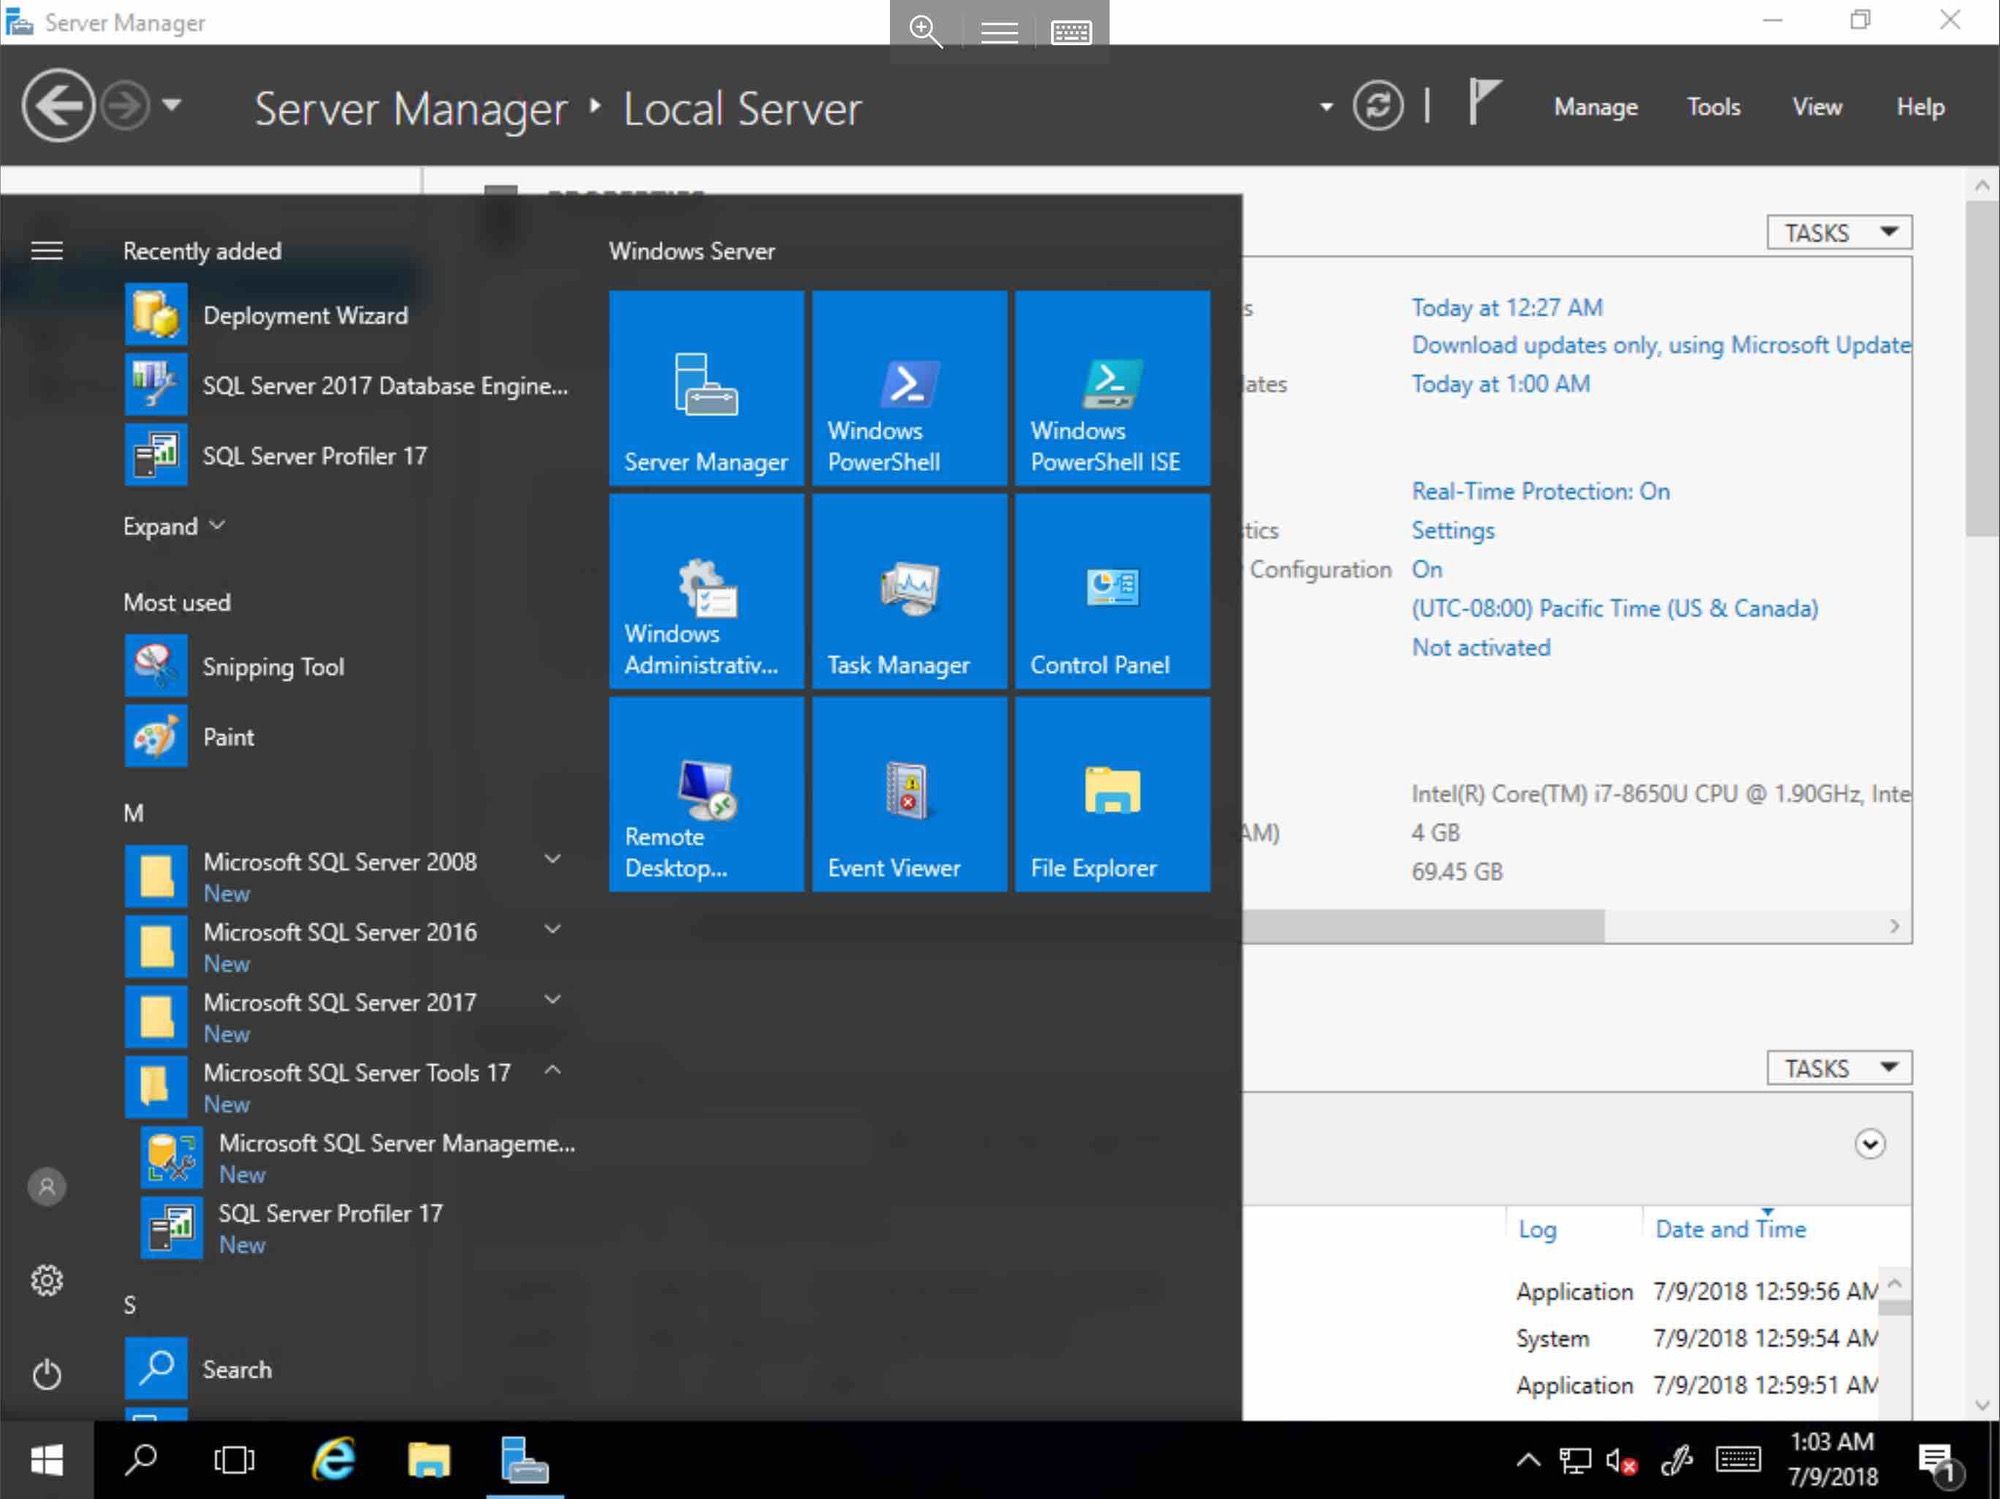Open the Events TASKS dropdown
Image resolution: width=2000 pixels, height=1499 pixels.
coord(1839,1068)
